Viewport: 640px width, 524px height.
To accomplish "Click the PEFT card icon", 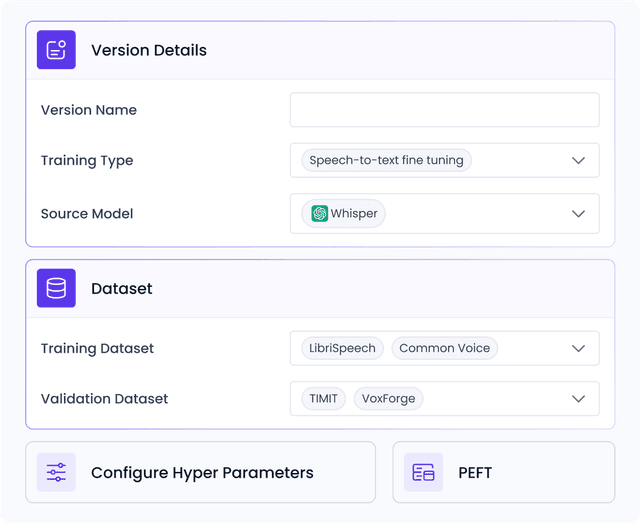I will [x=423, y=472].
